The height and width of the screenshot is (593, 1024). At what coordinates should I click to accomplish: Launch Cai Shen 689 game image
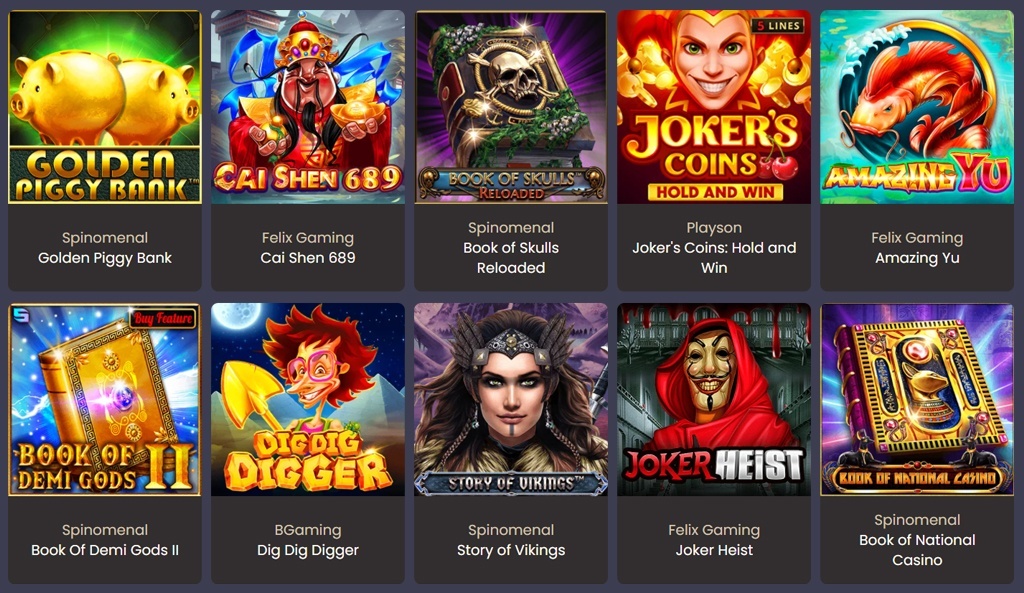(x=308, y=106)
